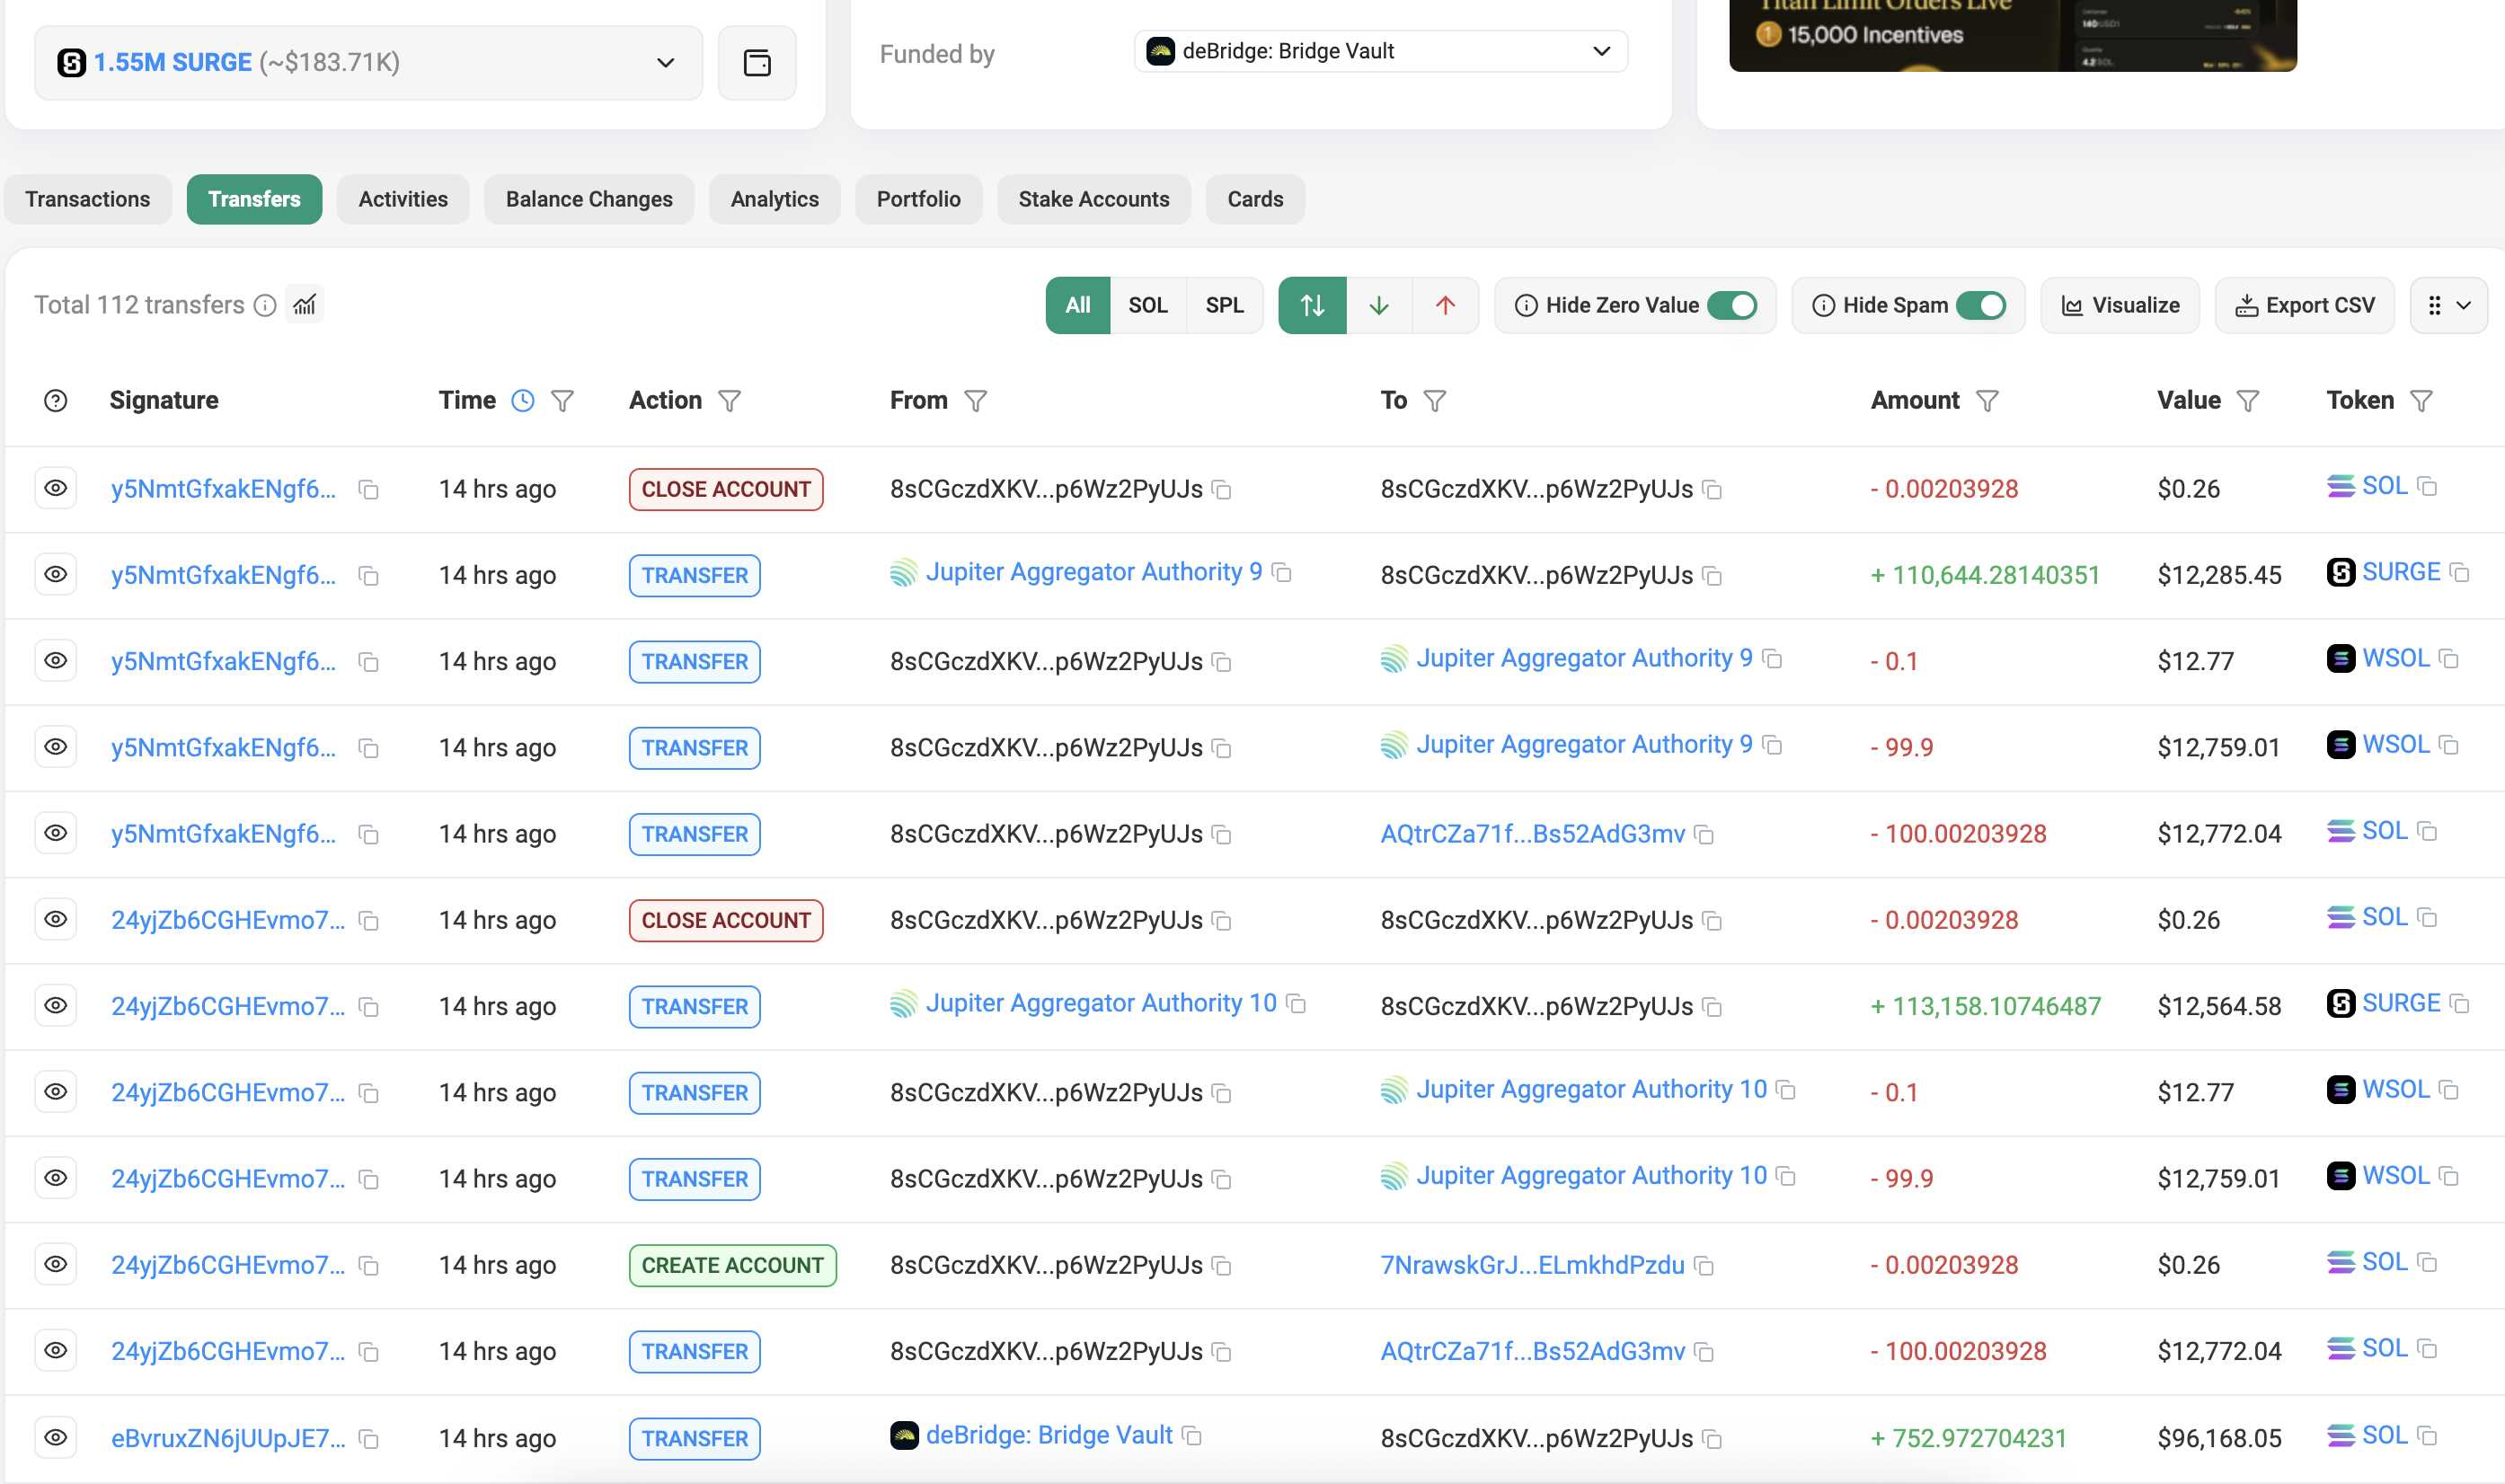This screenshot has width=2505, height=1484.
Task: Expand the column settings grid dropdown
Action: coord(2447,306)
